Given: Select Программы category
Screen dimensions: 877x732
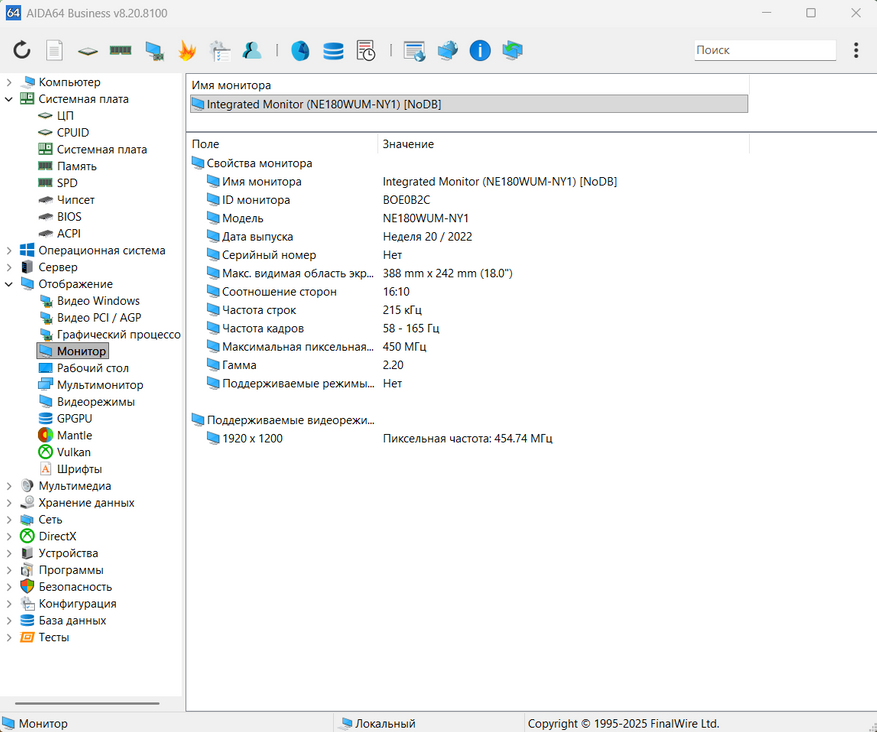Looking at the screenshot, I should click(71, 570).
